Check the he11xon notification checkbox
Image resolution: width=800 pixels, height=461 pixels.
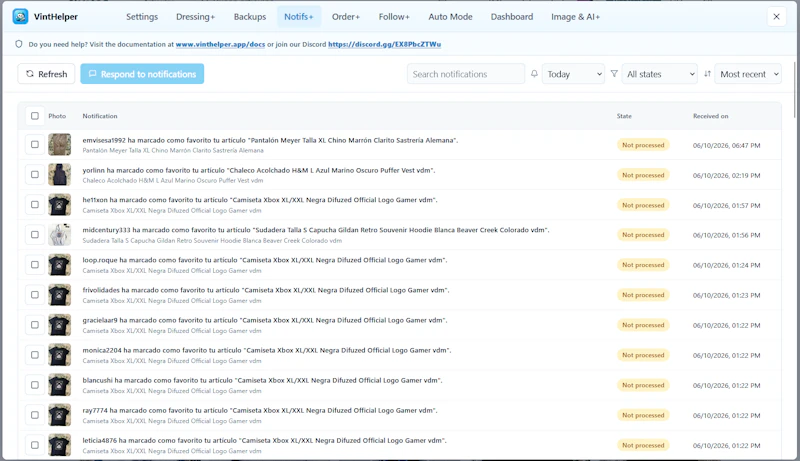(x=35, y=204)
